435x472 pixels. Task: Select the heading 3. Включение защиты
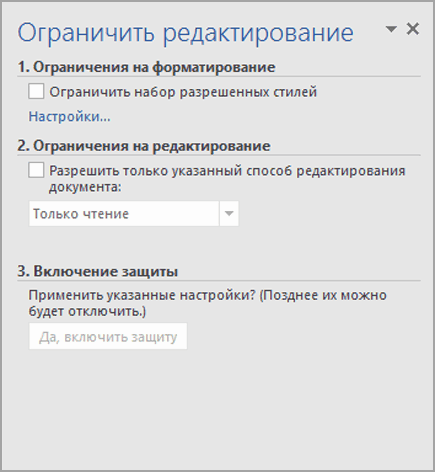97,271
